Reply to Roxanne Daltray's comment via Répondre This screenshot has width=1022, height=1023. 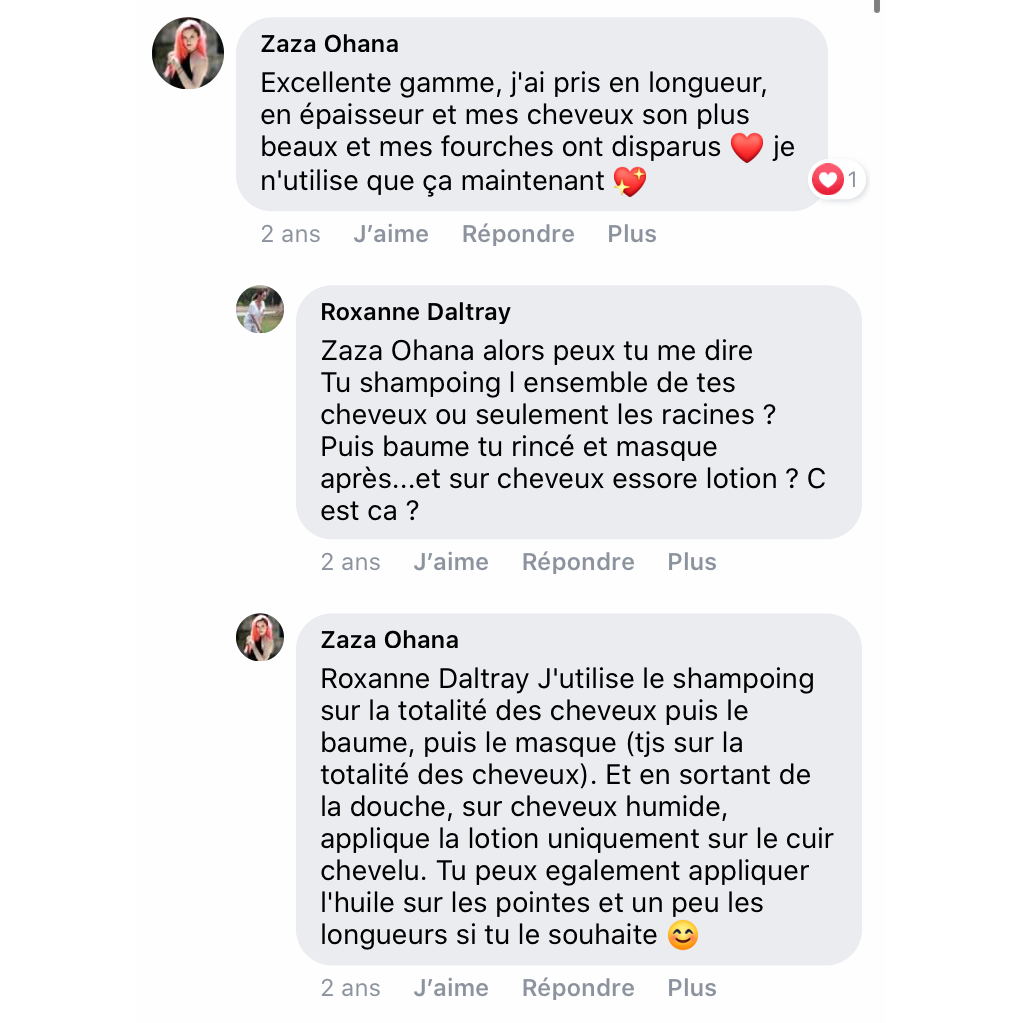pyautogui.click(x=578, y=562)
